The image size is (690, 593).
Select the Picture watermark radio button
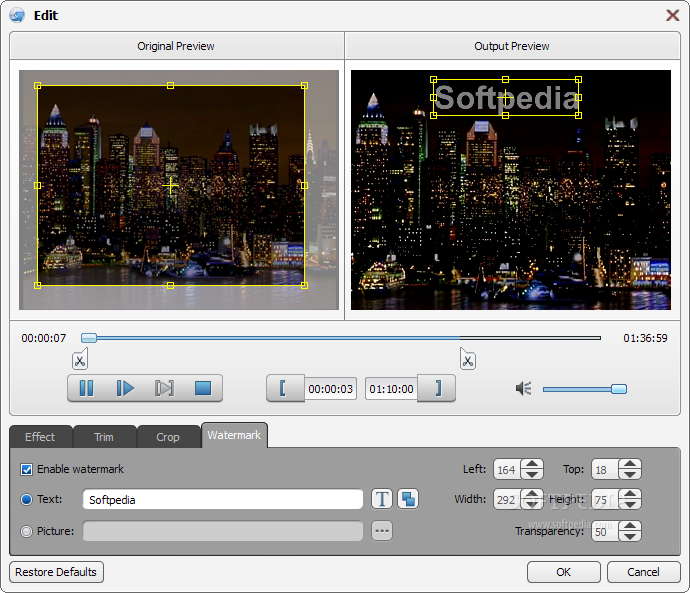tap(26, 531)
